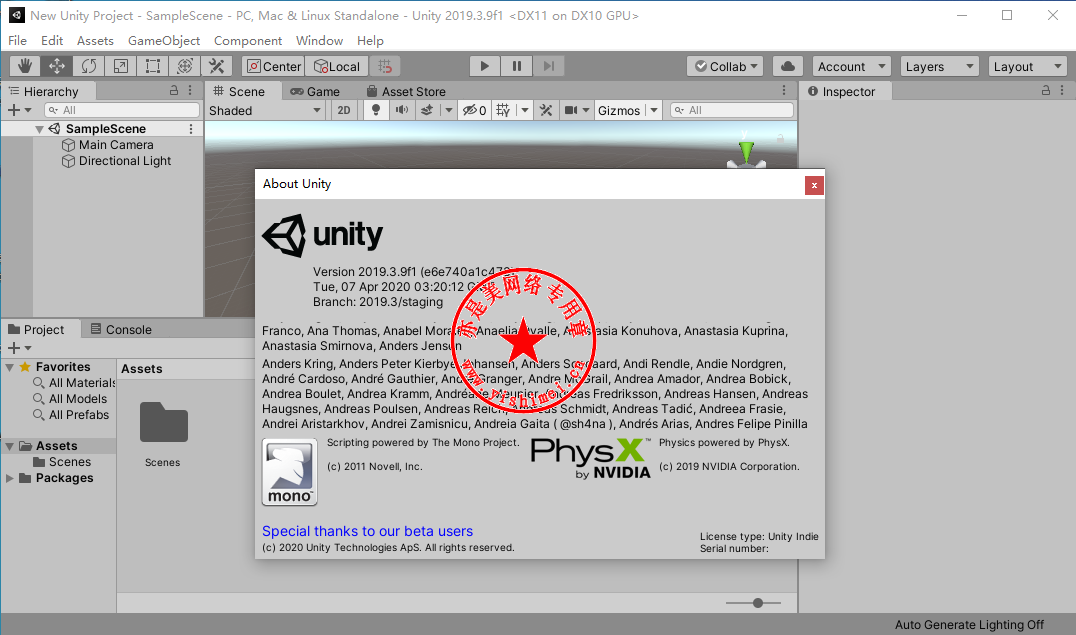
Task: Open the Gizmos dropdown arrow
Action: pyautogui.click(x=654, y=111)
